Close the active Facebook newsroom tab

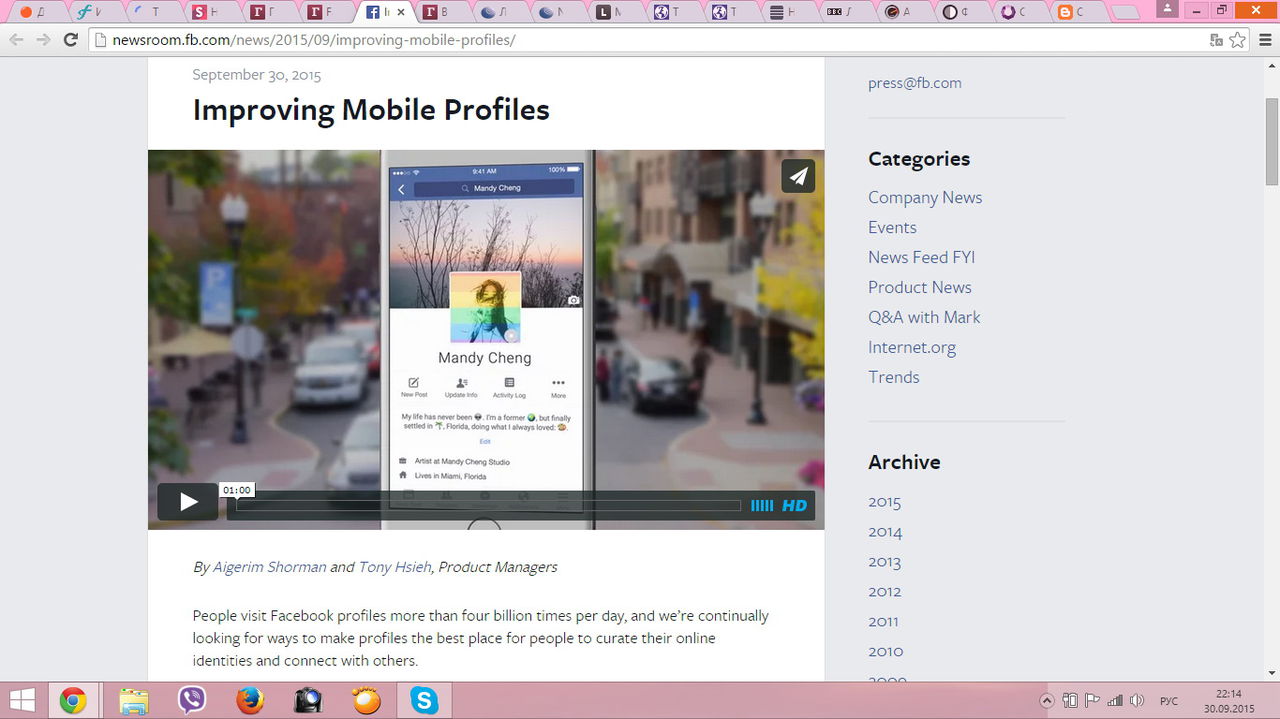(401, 12)
